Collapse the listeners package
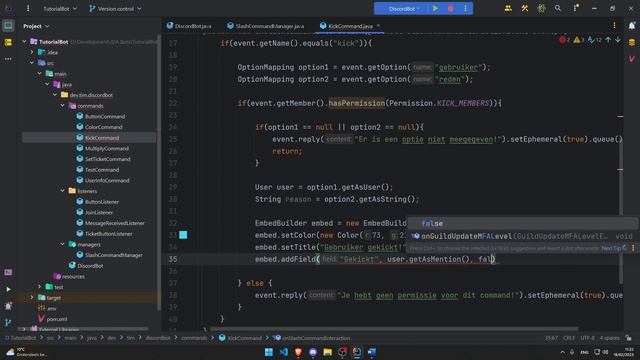The image size is (640, 360). pos(62,191)
